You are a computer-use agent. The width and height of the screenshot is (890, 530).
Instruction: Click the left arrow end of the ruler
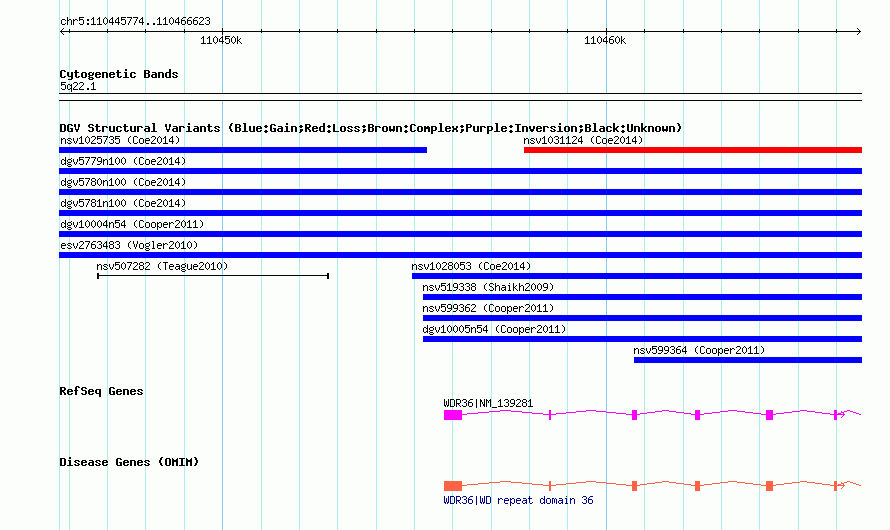point(62,31)
